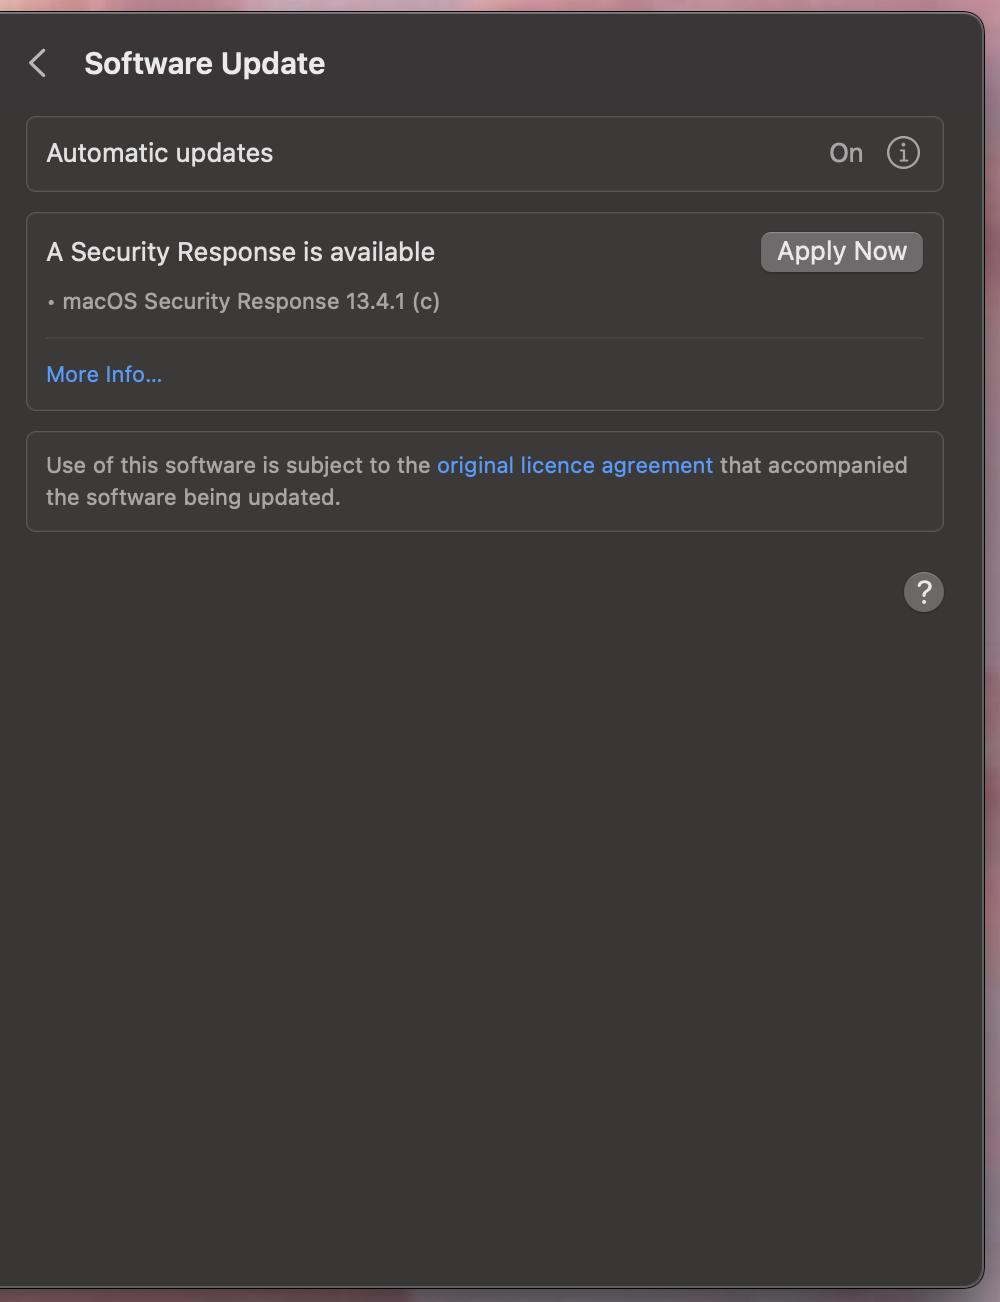Open help via the question mark button
Image resolution: width=1000 pixels, height=1302 pixels.
click(x=924, y=592)
